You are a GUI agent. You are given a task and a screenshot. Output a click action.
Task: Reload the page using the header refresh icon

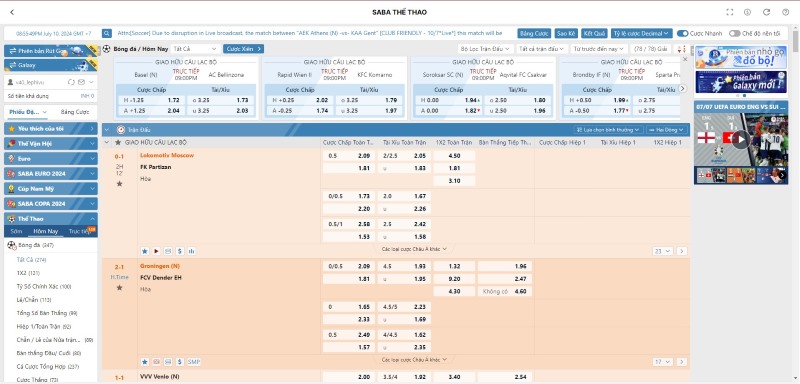[766, 12]
